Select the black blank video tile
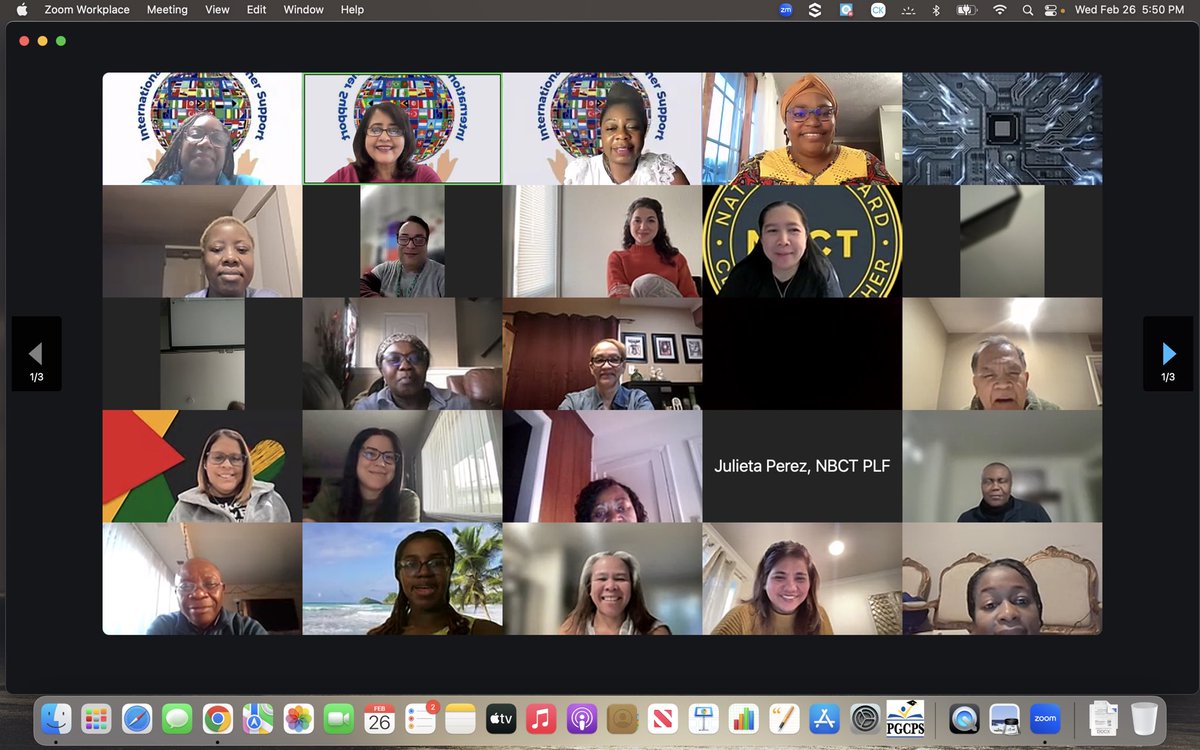This screenshot has width=1200, height=750. point(802,354)
